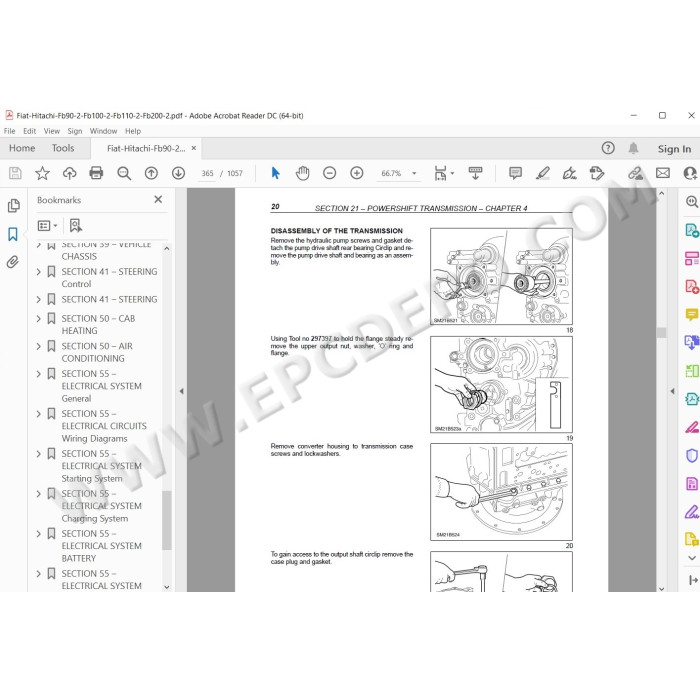The width and height of the screenshot is (700, 700).
Task: Expand SECTION 55 Starting System bookmark
Action: [38, 454]
